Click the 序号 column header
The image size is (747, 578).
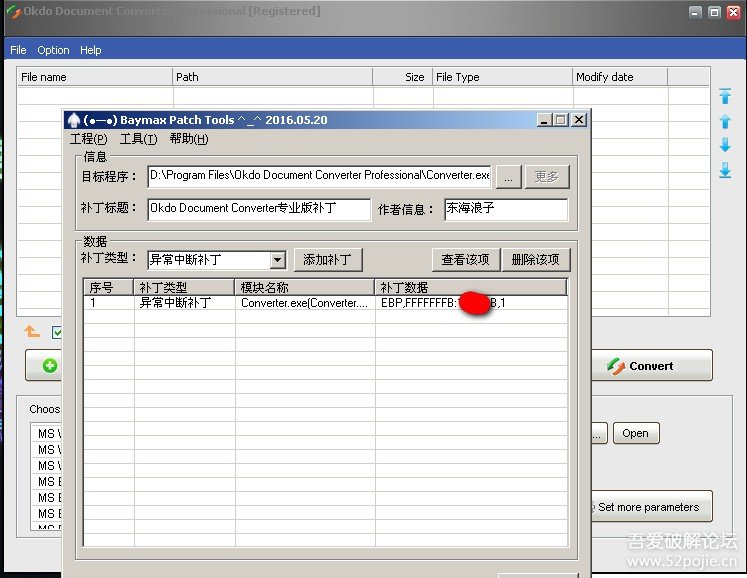click(x=109, y=287)
